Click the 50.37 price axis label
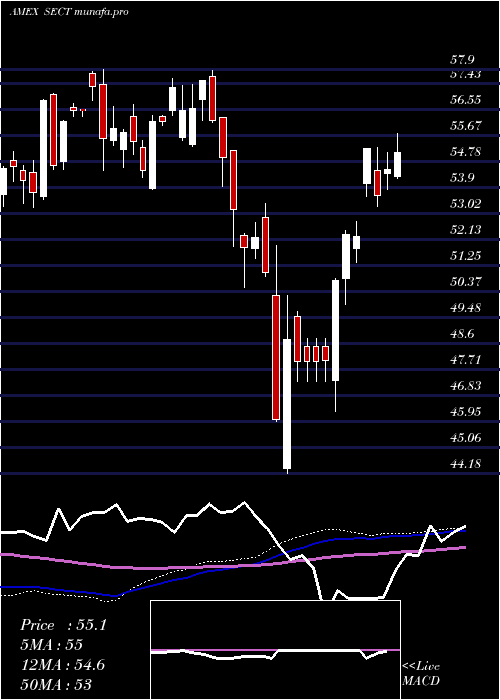Image resolution: width=500 pixels, height=700 pixels. [x=466, y=282]
